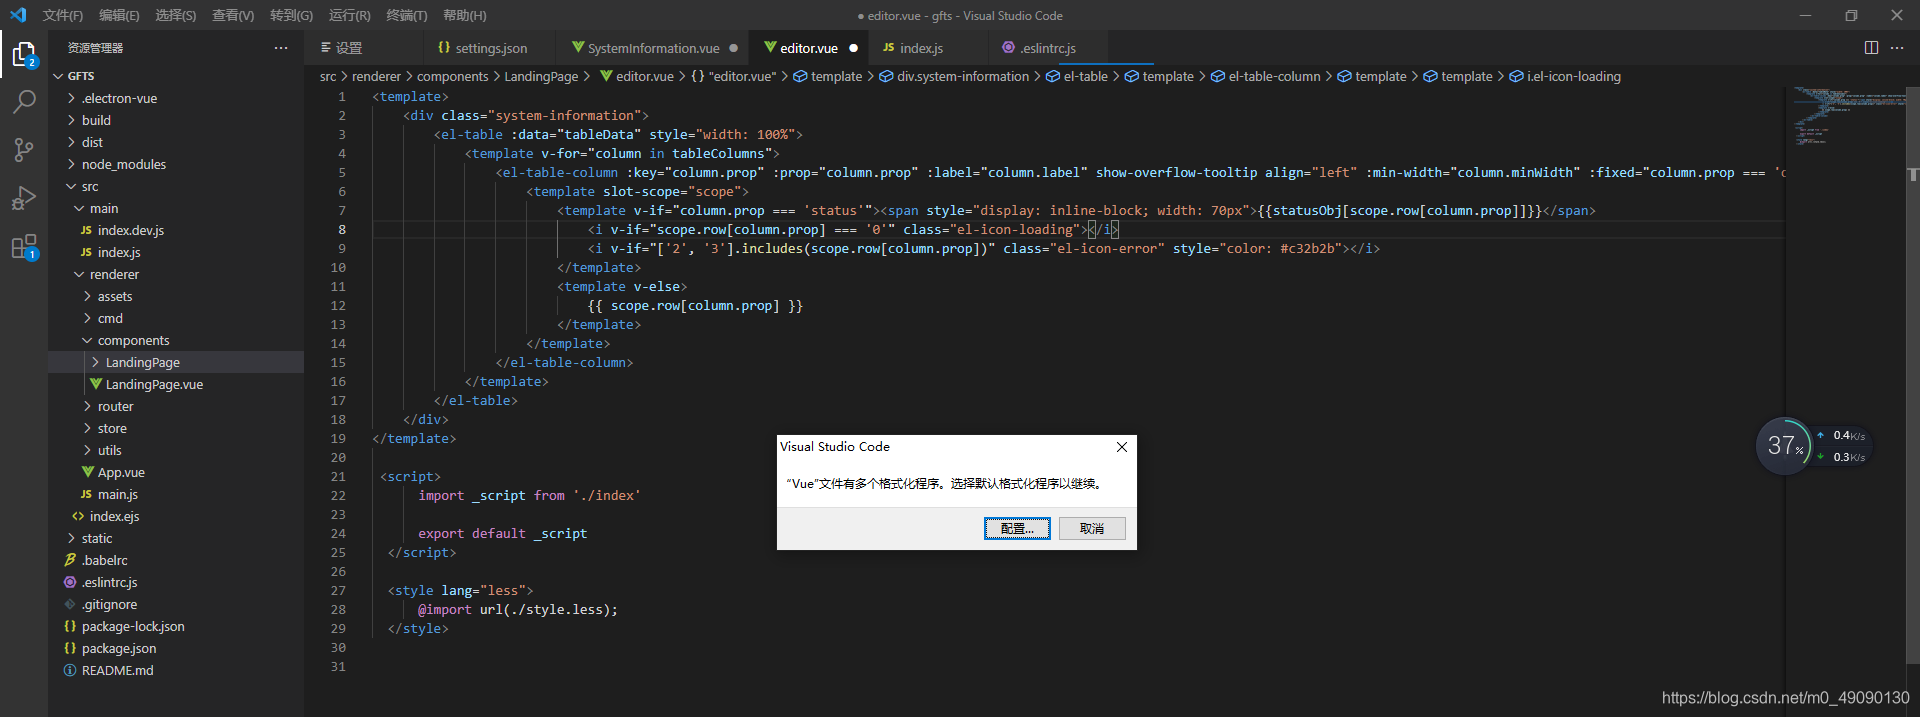Collapse the src folder

tap(176, 186)
